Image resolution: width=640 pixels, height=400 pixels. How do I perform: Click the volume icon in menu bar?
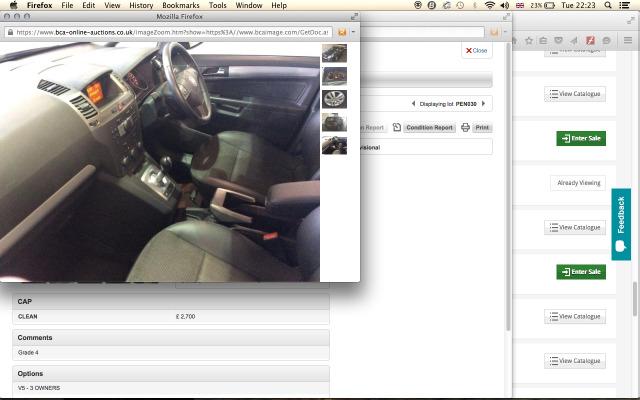pos(504,5)
